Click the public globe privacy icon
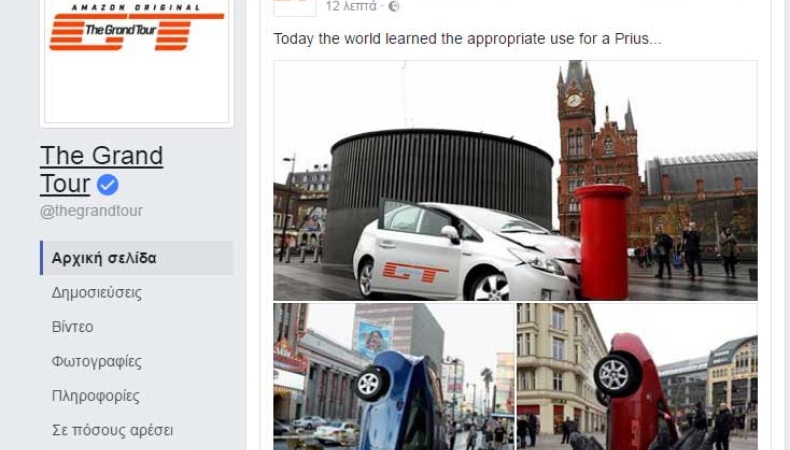Viewport: 790px width, 450px height. pyautogui.click(x=393, y=6)
